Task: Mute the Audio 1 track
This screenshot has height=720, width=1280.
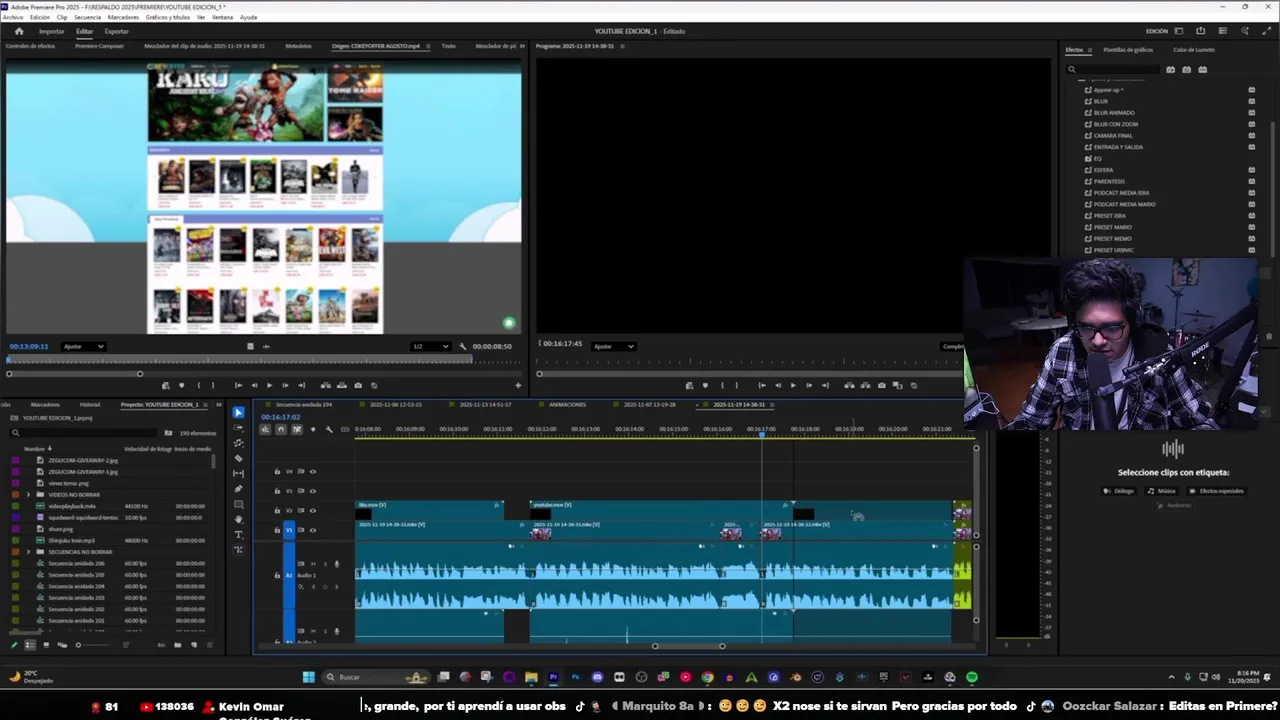Action: (x=312, y=564)
